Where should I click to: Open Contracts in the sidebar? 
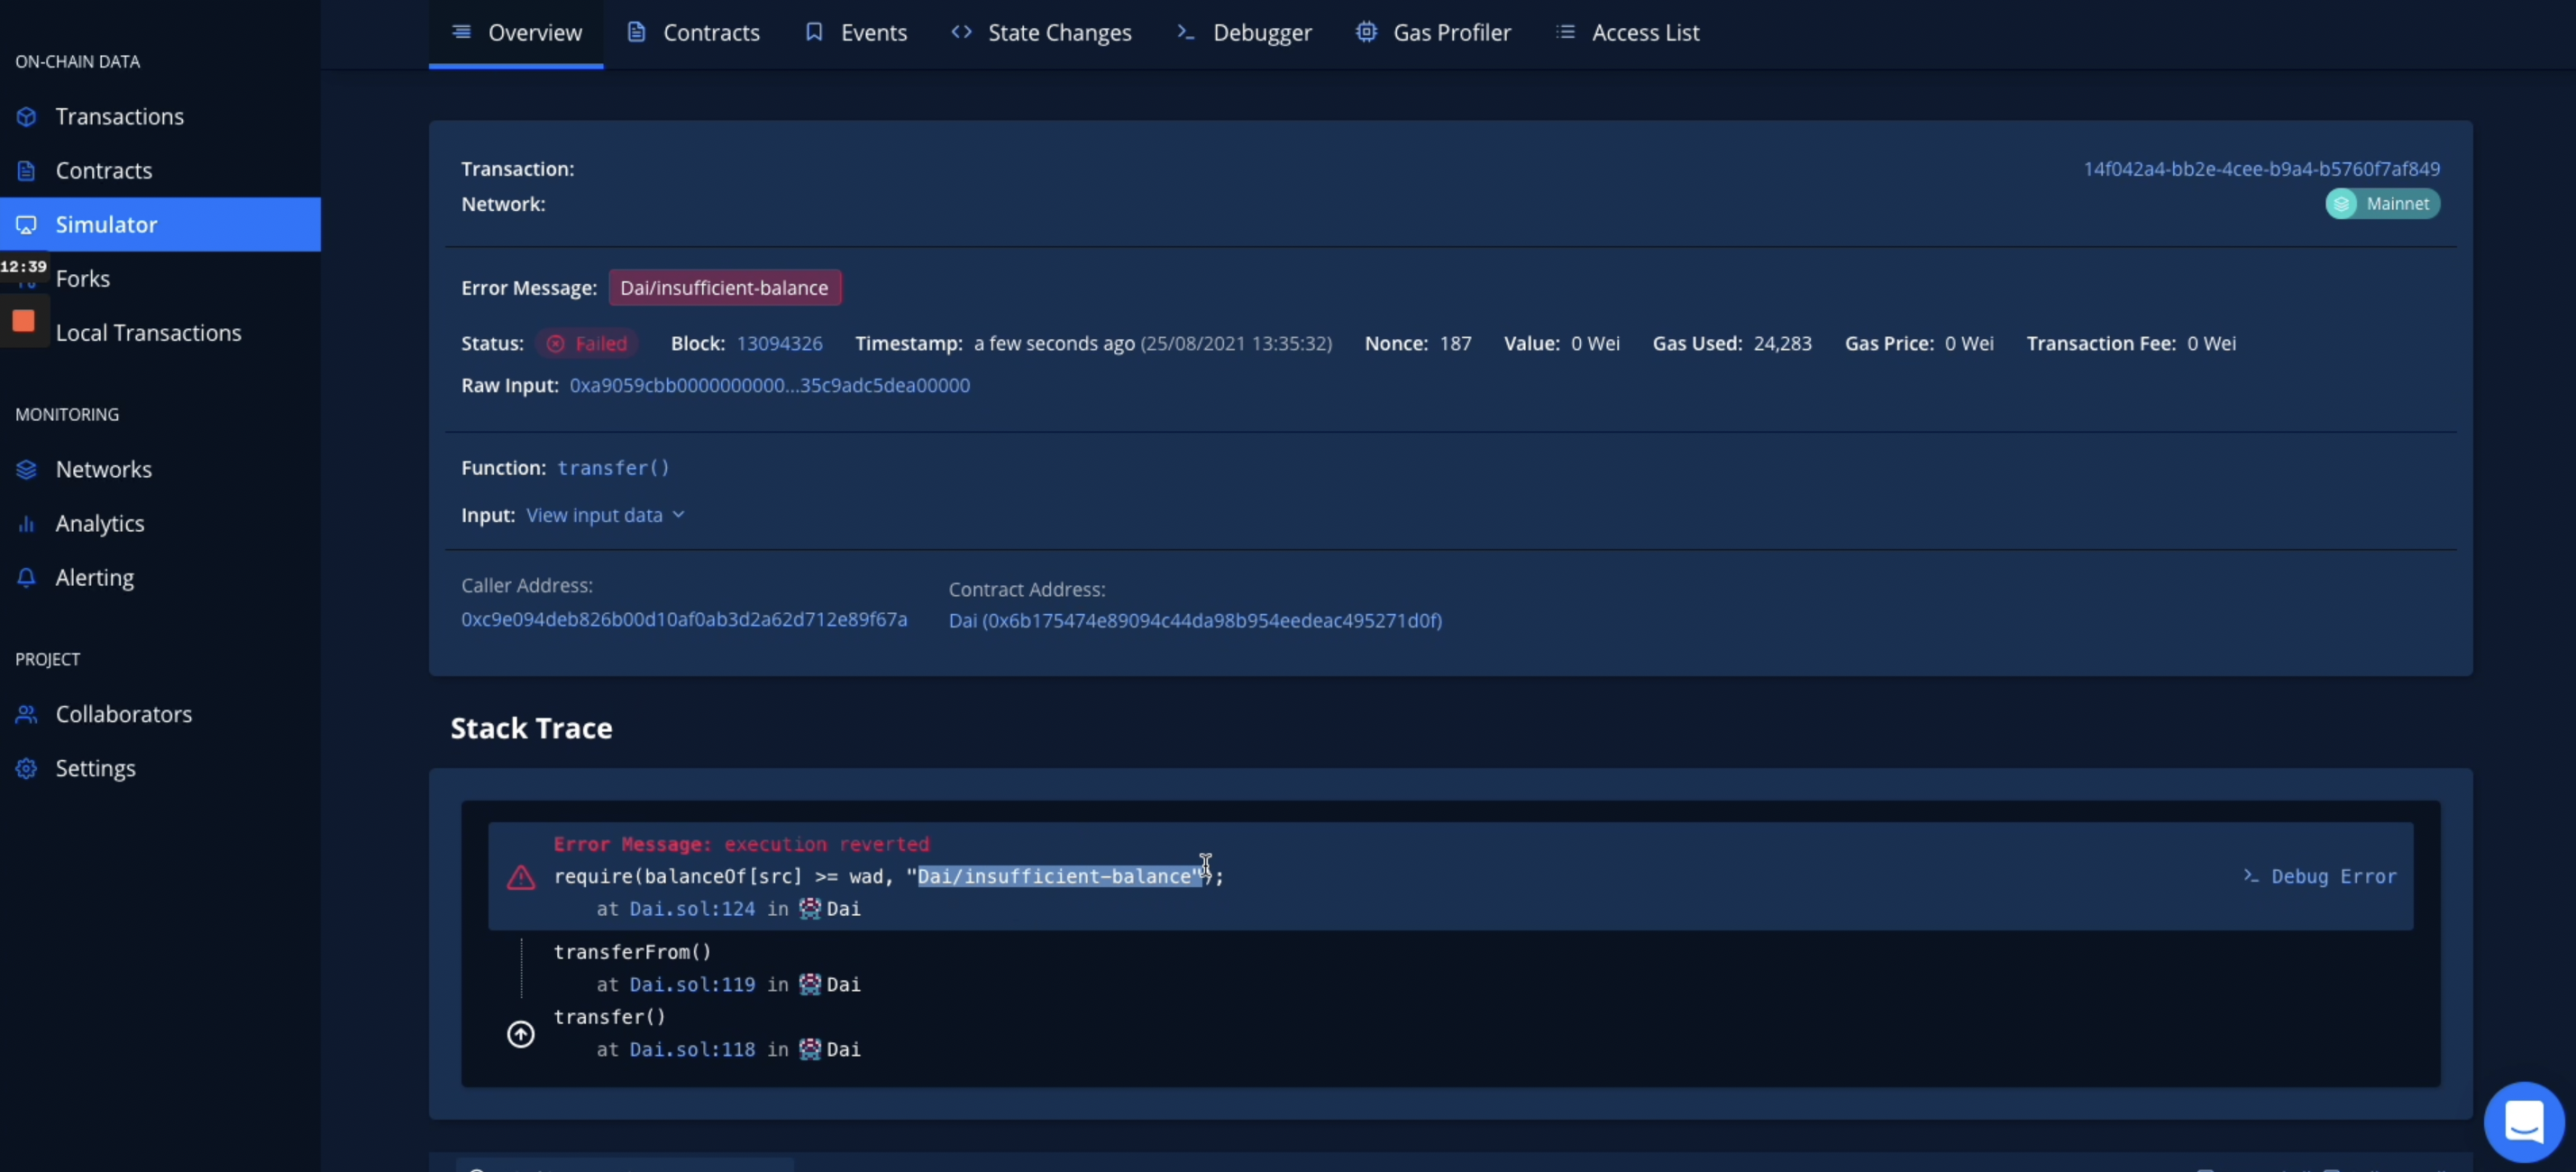[x=103, y=170]
